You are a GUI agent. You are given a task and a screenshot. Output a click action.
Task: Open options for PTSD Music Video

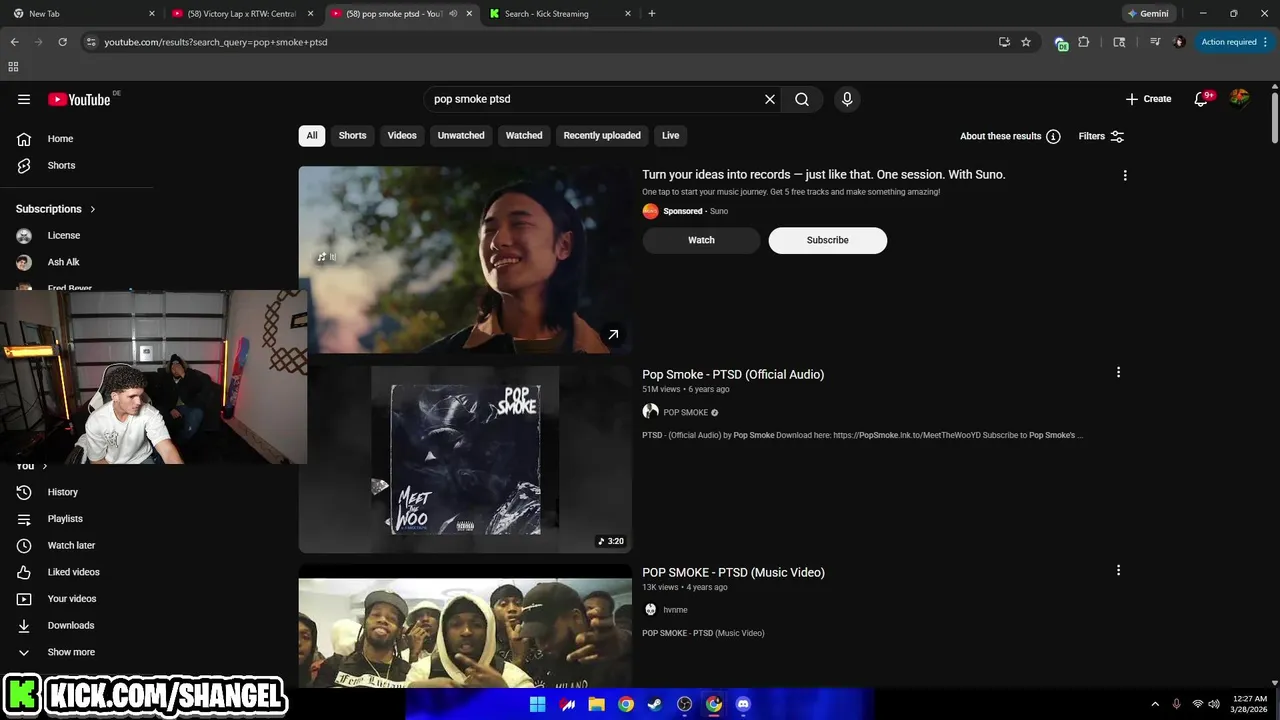coord(1118,570)
